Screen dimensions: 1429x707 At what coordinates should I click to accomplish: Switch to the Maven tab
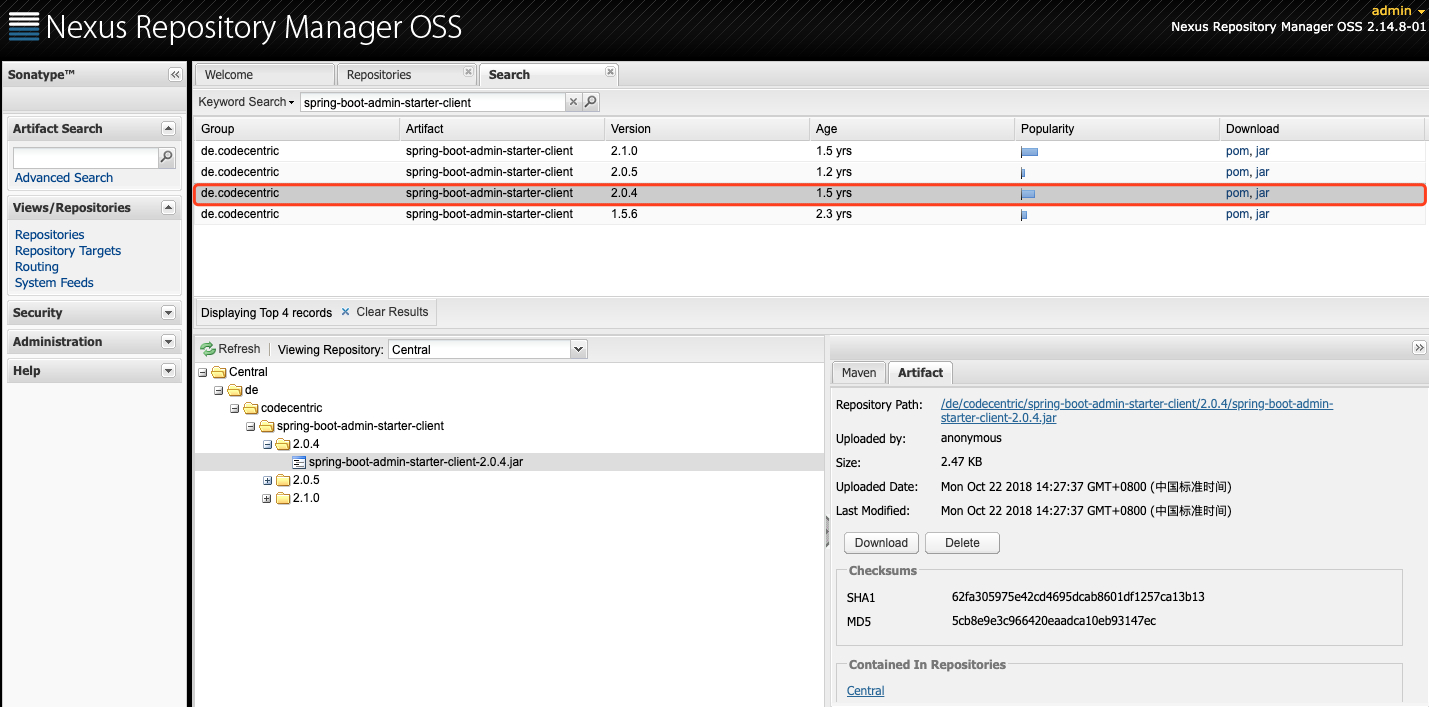858,372
